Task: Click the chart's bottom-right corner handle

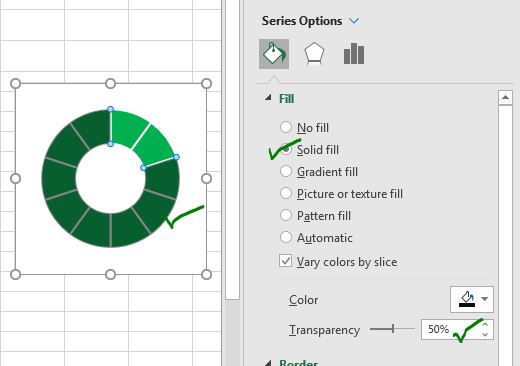Action: [x=206, y=274]
